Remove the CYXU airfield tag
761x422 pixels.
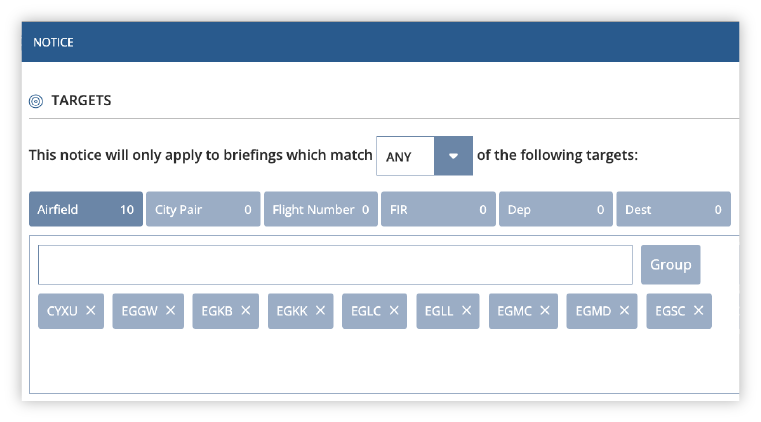point(91,310)
